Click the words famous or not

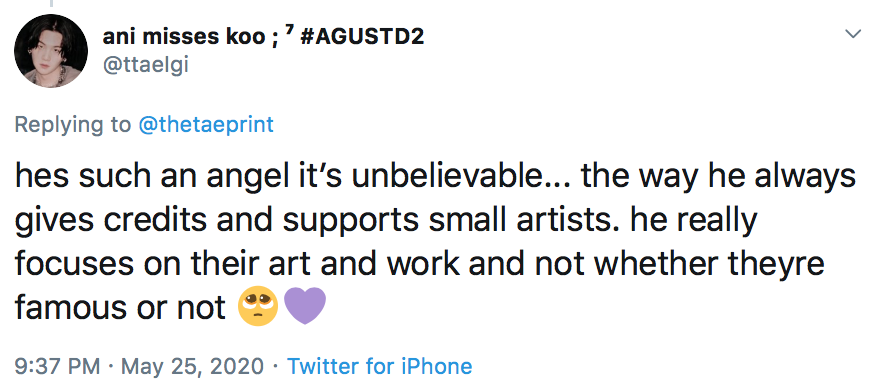[120, 307]
